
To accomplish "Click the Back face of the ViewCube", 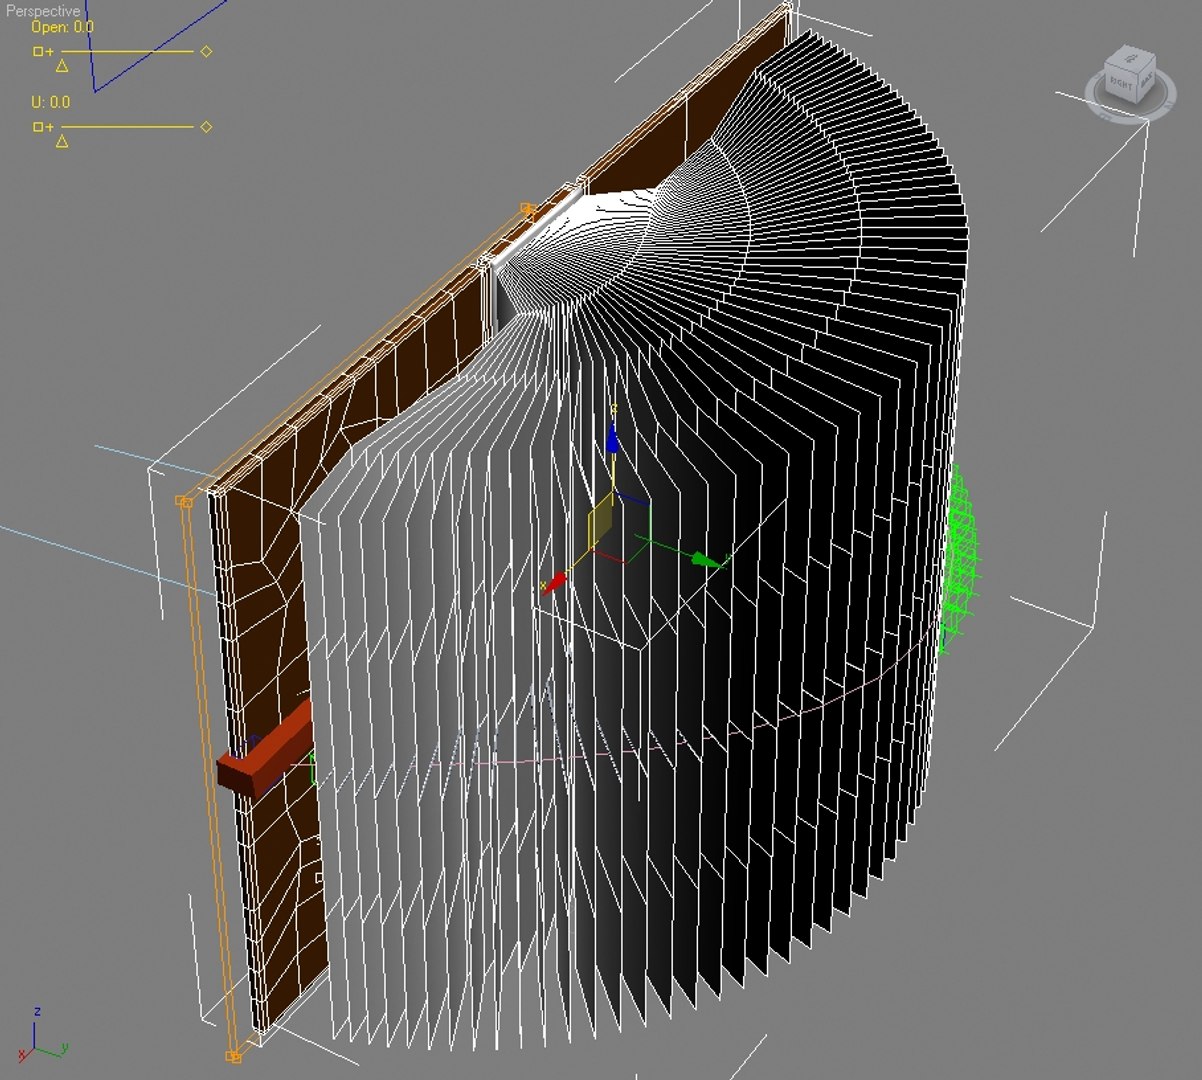I will [1145, 79].
